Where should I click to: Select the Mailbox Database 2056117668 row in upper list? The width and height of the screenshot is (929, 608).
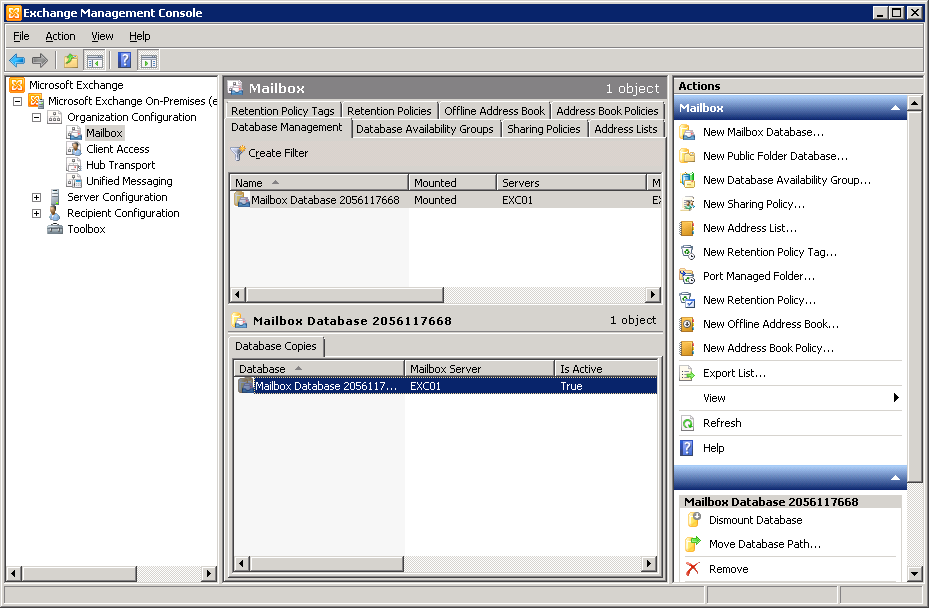446,200
